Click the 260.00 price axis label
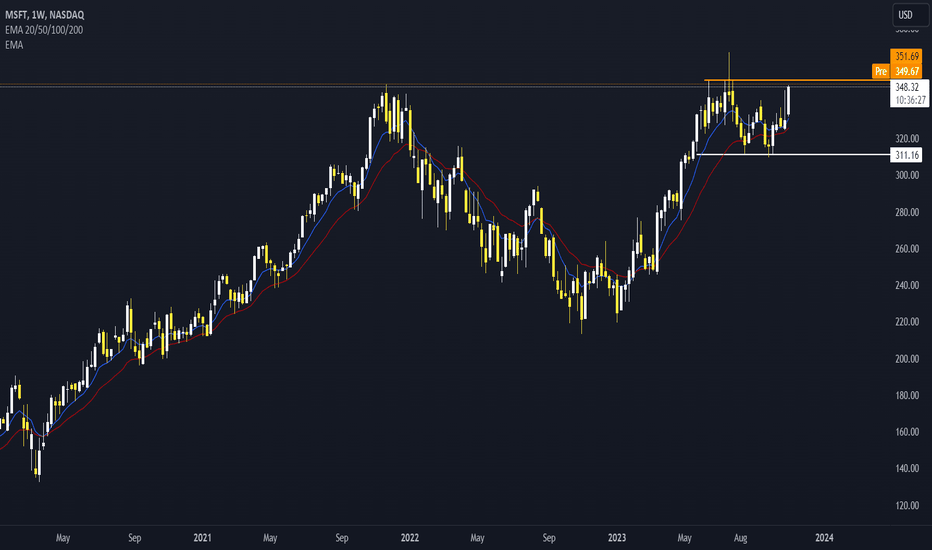Image resolution: width=932 pixels, height=550 pixels. tap(907, 249)
